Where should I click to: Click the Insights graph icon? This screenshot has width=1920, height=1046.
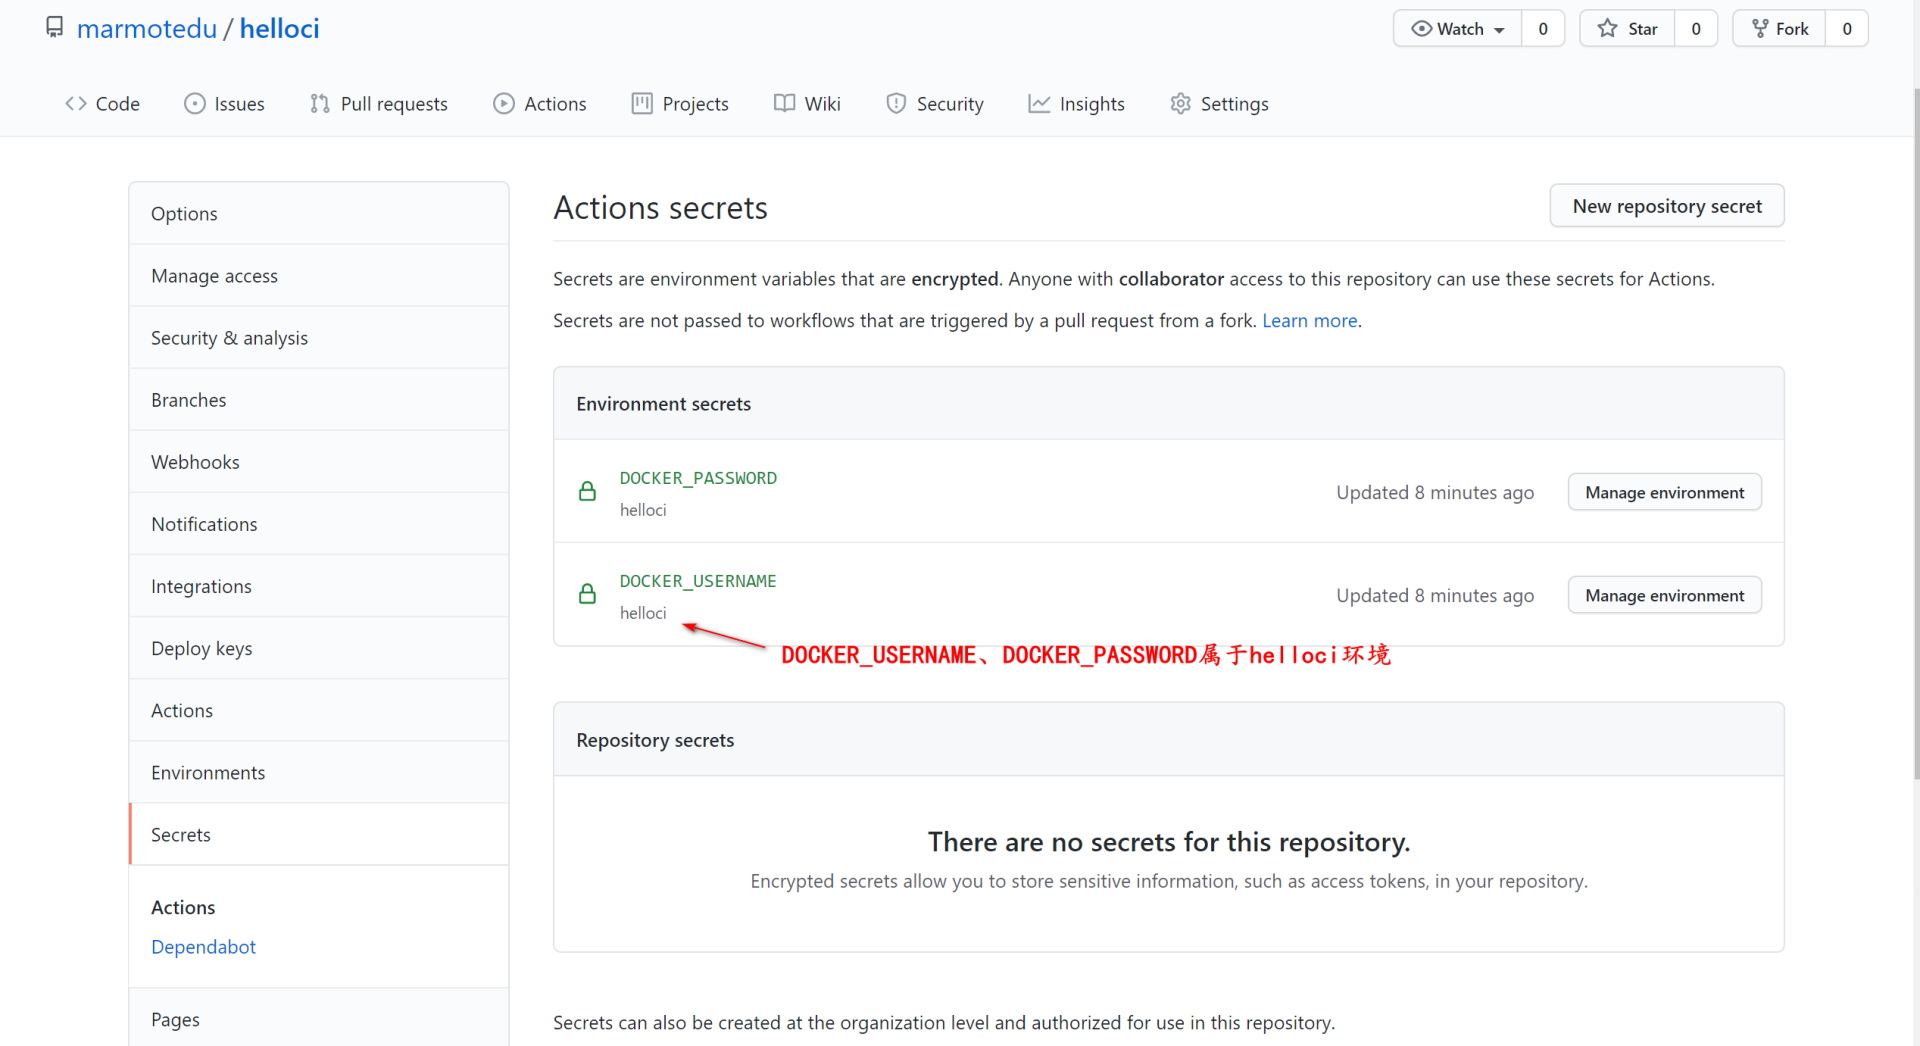click(1040, 104)
